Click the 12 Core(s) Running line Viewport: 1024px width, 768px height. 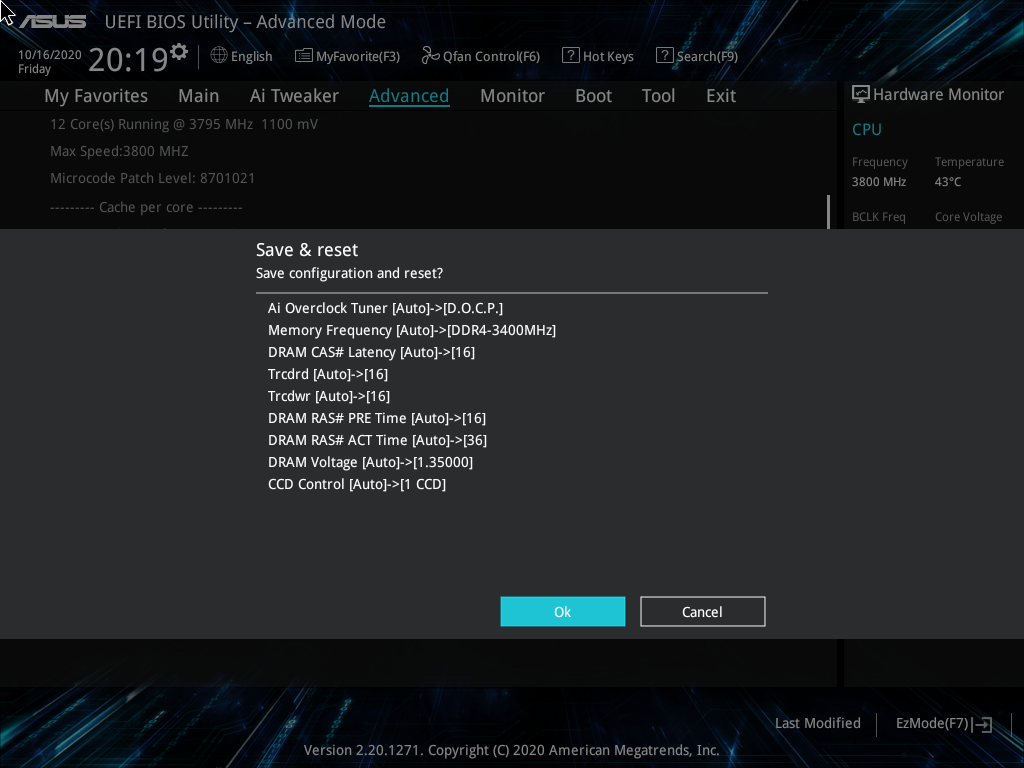pos(184,124)
